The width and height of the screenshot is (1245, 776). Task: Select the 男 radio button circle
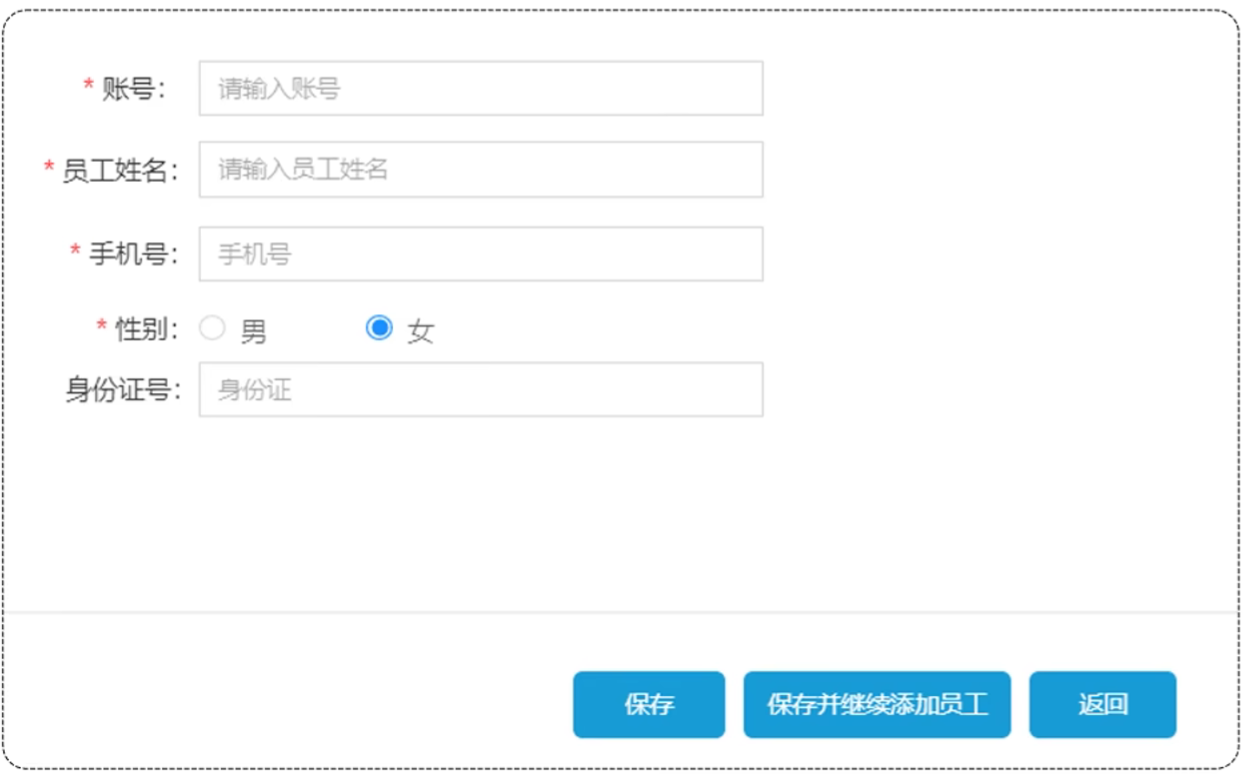tap(212, 329)
